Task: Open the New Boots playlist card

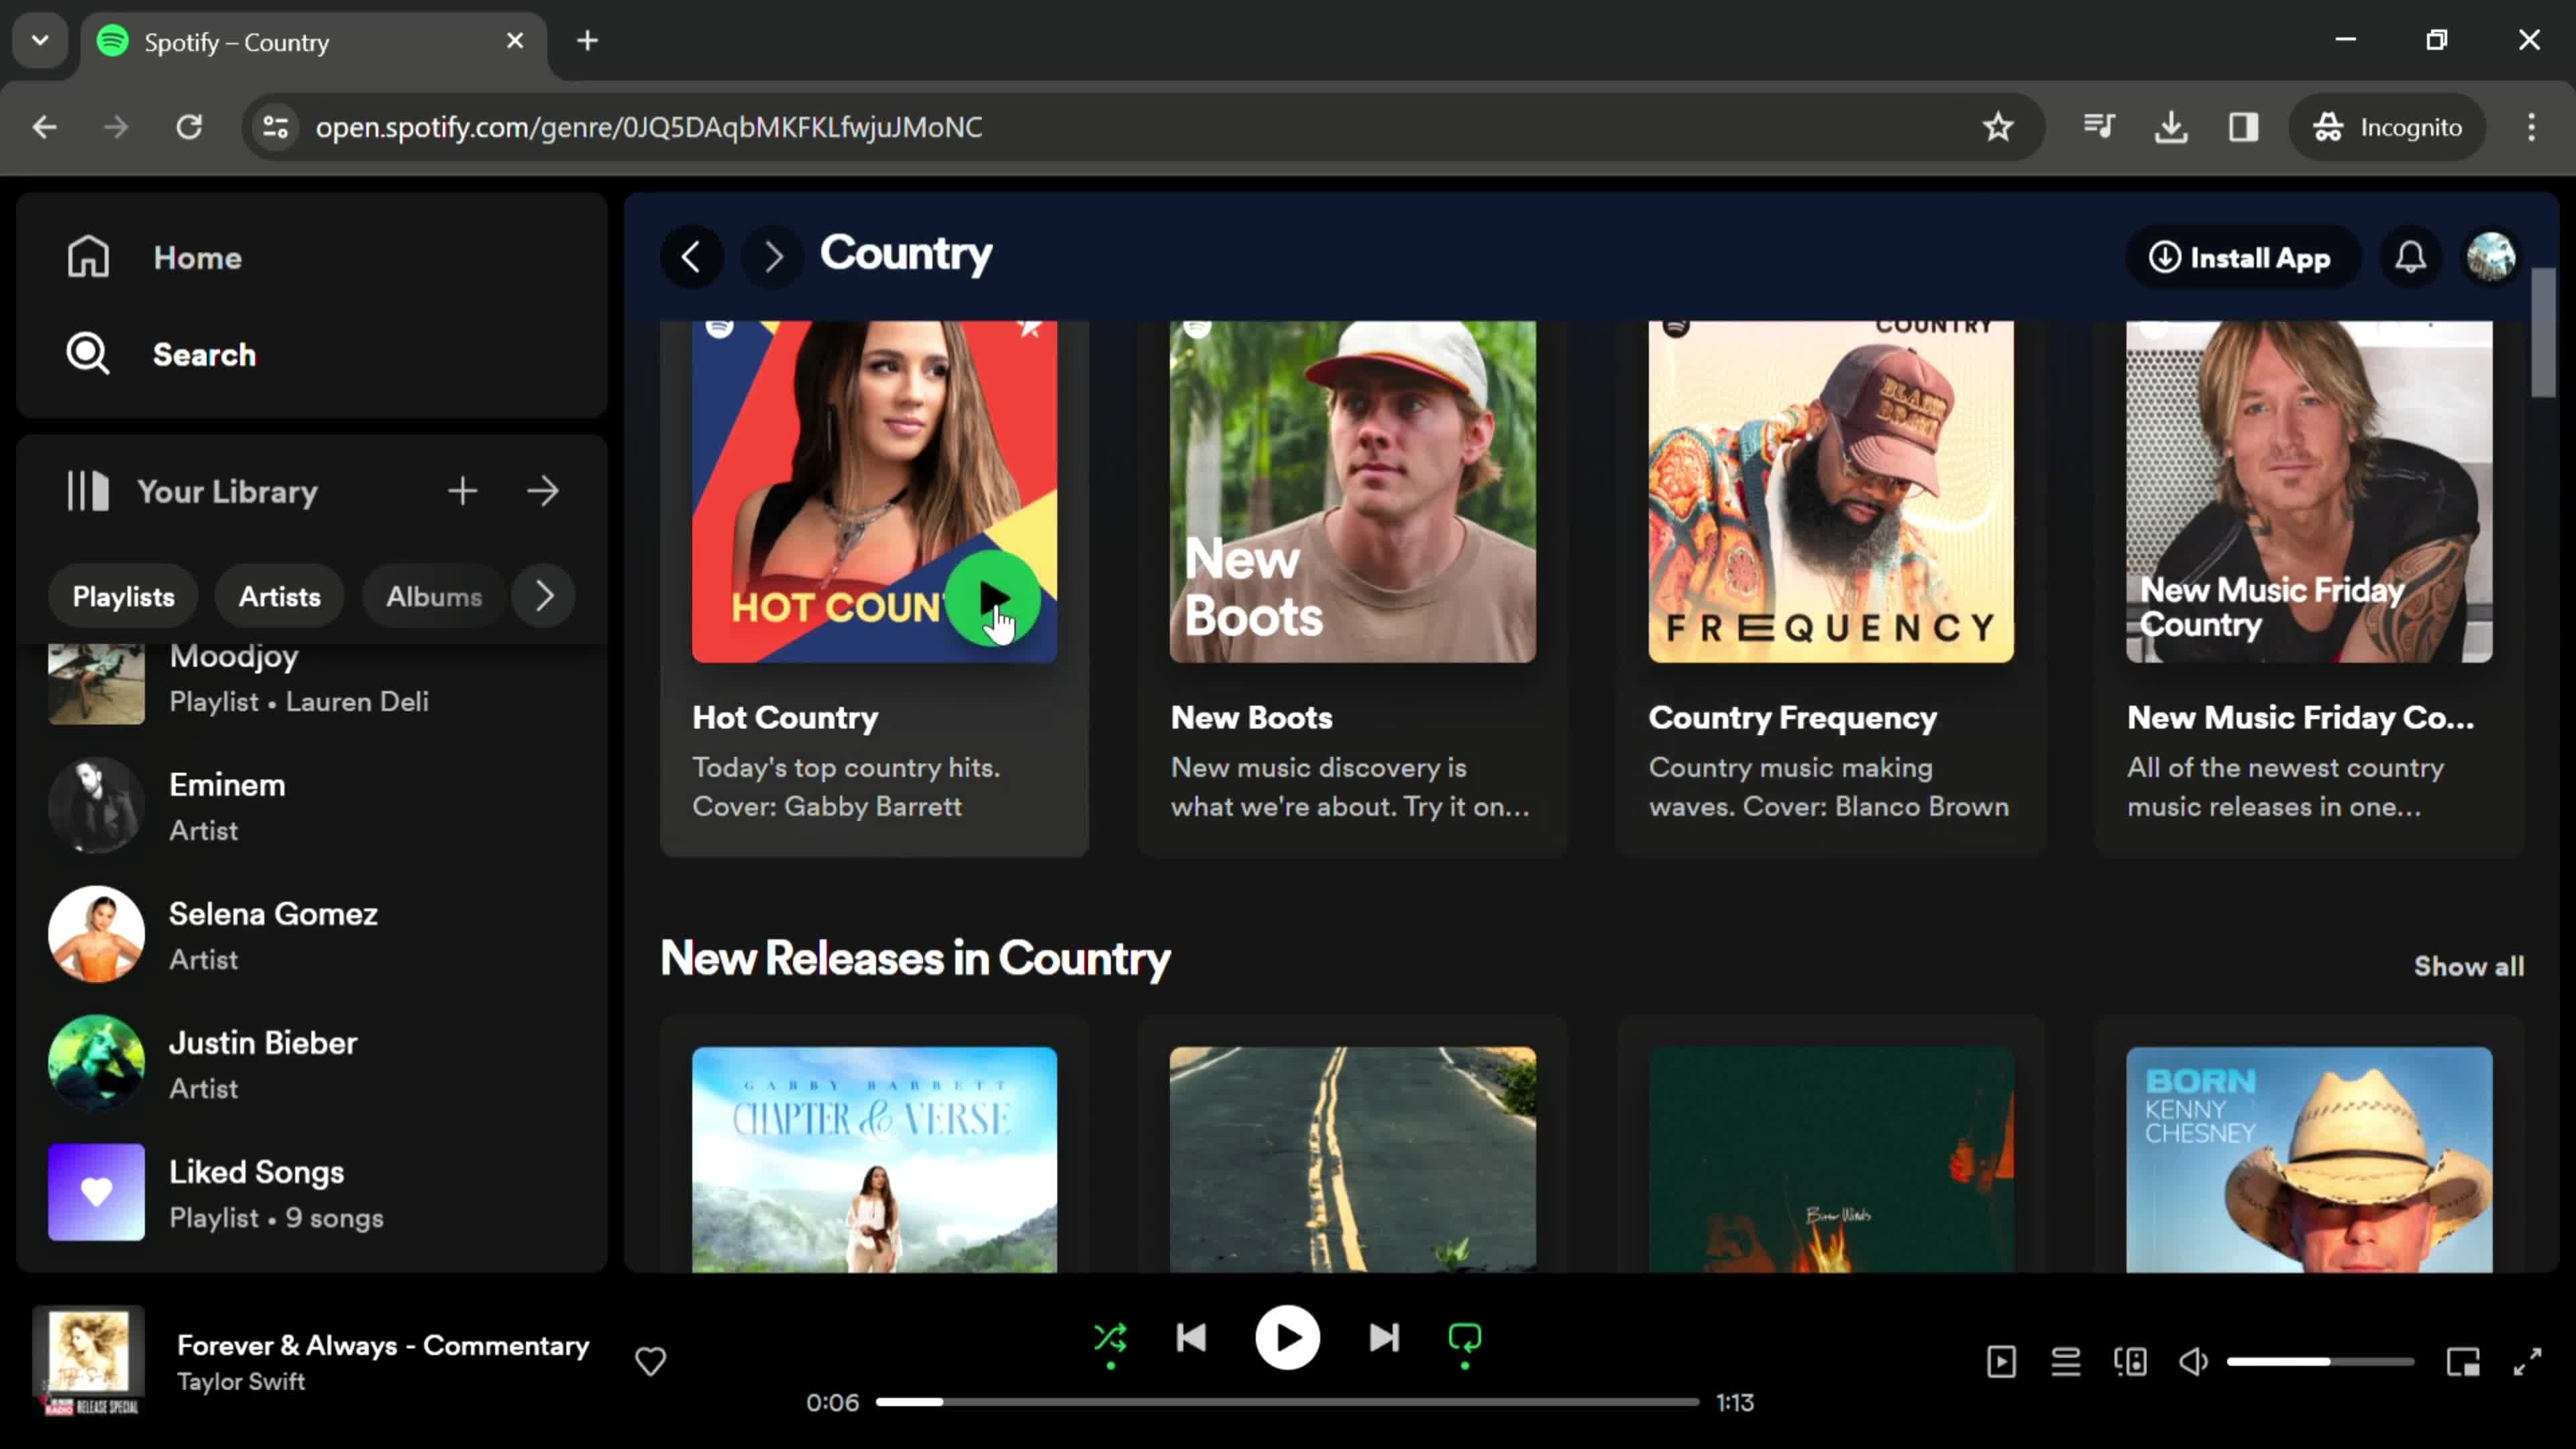Action: tap(1352, 588)
